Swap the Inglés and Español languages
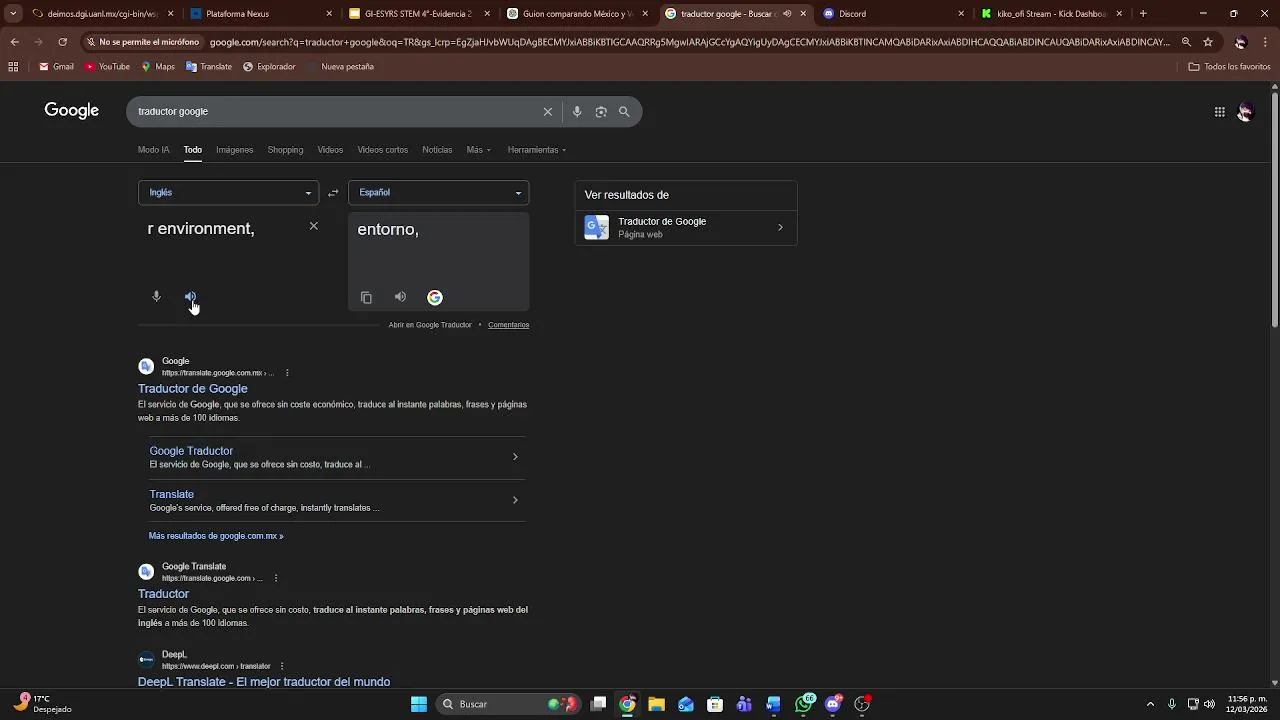1280x720 pixels. click(333, 193)
